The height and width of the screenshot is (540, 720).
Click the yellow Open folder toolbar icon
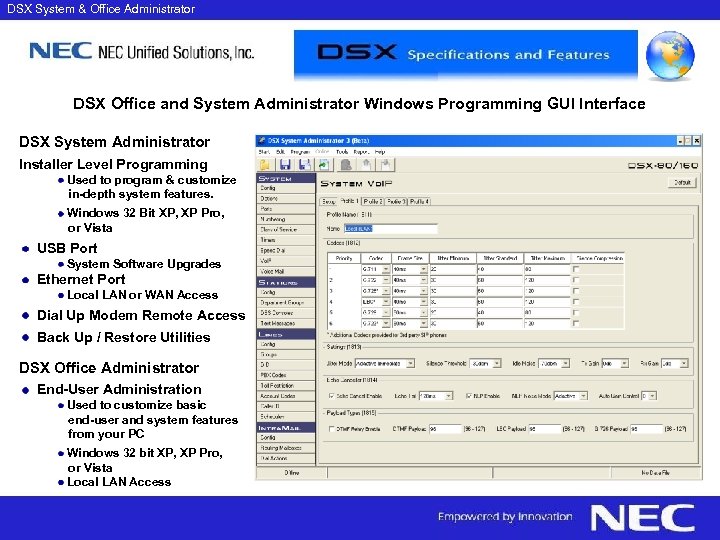point(265,164)
